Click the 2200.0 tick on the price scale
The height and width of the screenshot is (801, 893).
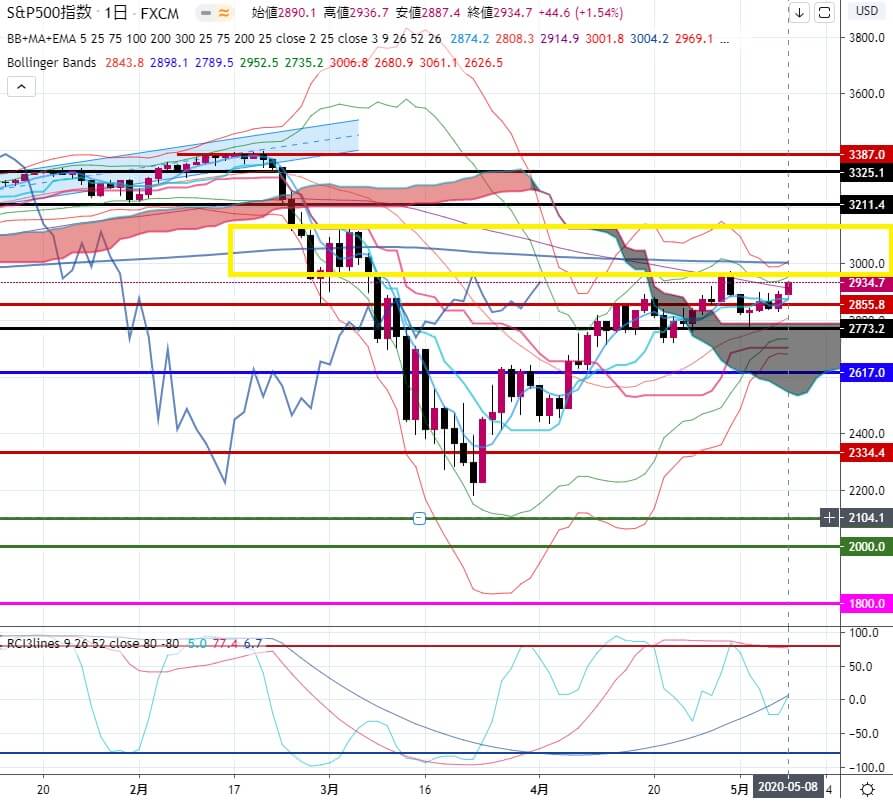tap(866, 491)
